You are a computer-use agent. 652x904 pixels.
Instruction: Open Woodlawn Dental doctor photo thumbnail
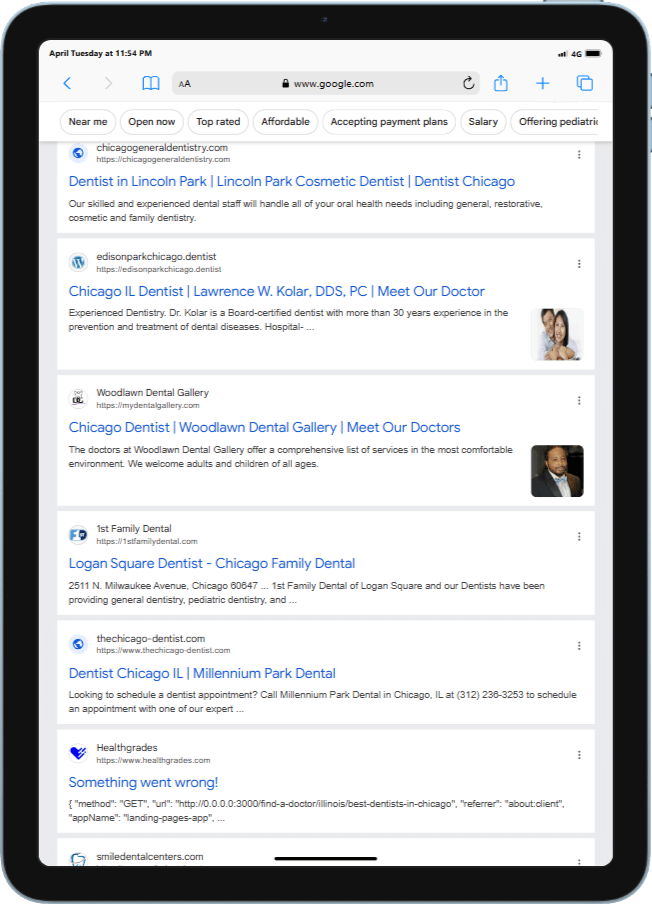pyautogui.click(x=557, y=471)
